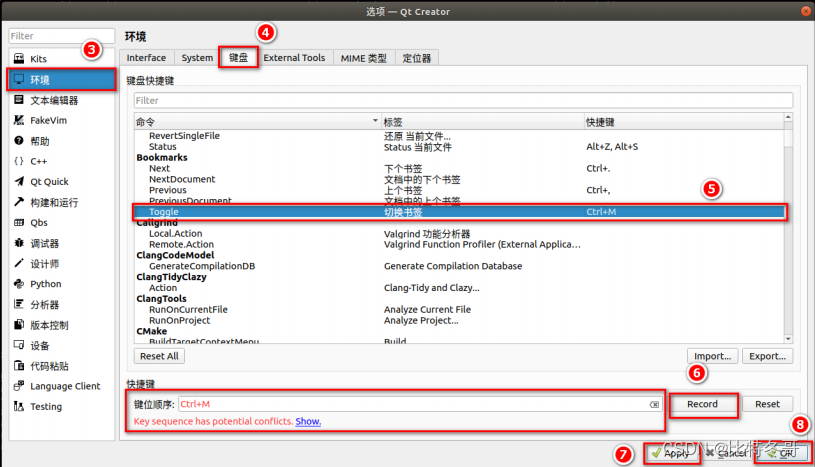Screen dimensions: 815x467
Task: Click the 标签 column header
Action: pyautogui.click(x=482, y=122)
